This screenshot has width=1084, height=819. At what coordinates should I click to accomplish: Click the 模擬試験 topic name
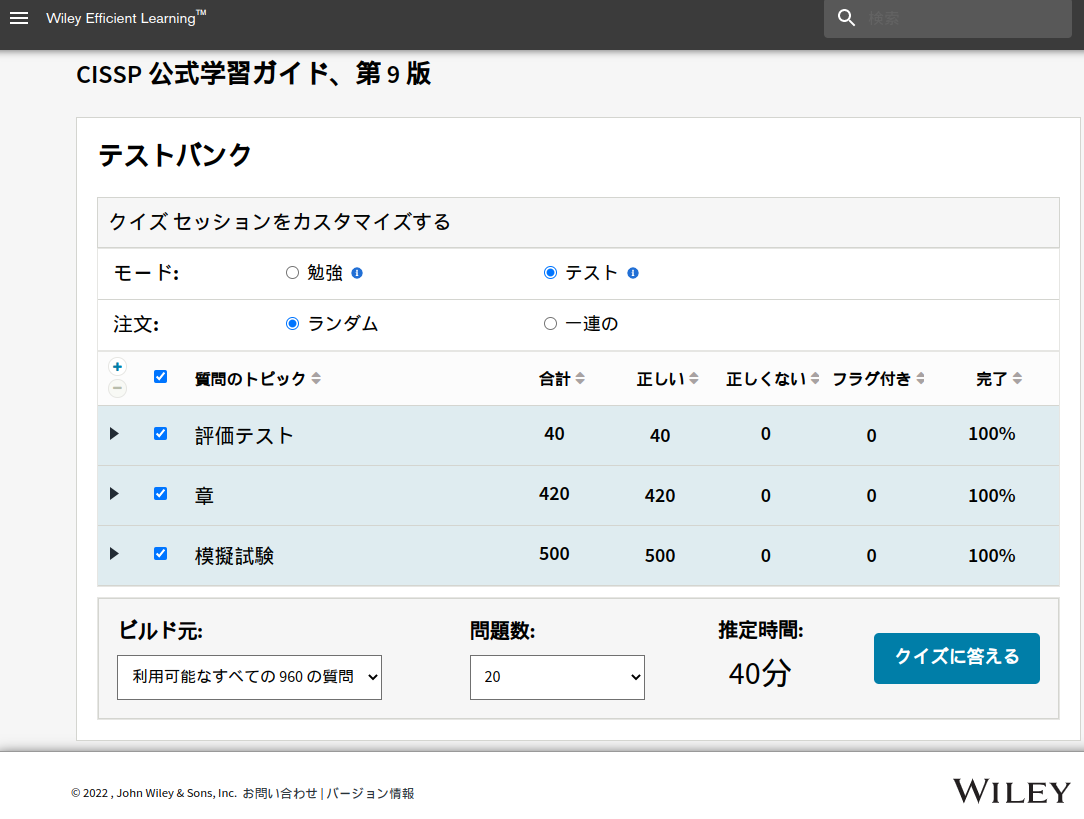[234, 556]
